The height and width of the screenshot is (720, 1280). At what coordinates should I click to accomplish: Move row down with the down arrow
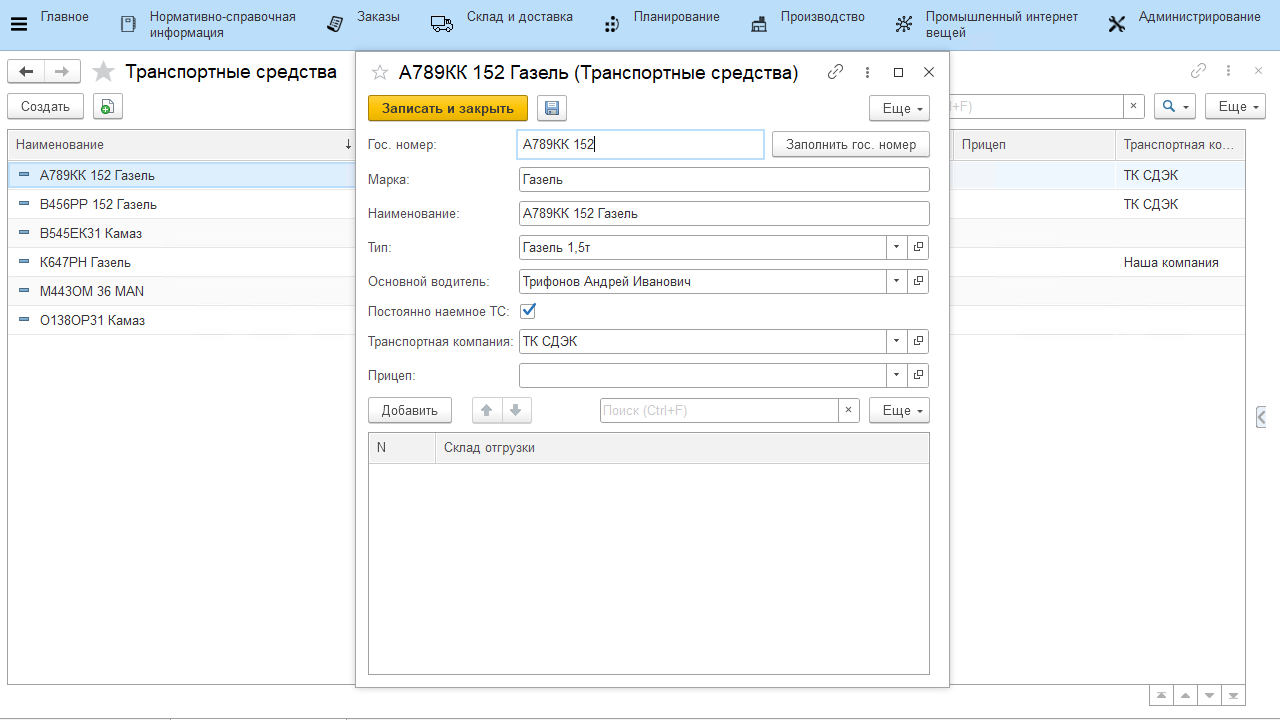516,410
